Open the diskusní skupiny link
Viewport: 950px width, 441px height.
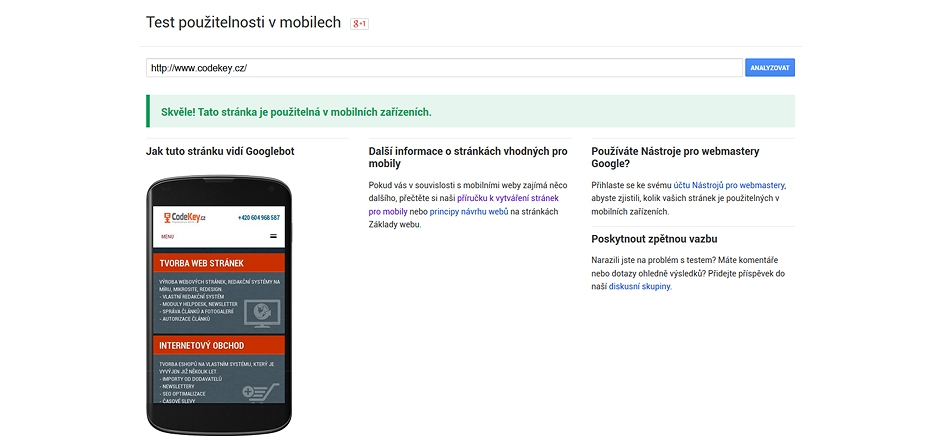point(640,287)
